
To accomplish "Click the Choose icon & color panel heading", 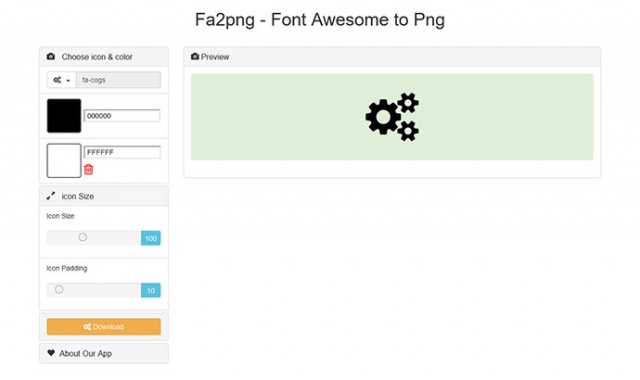I will 104,57.
